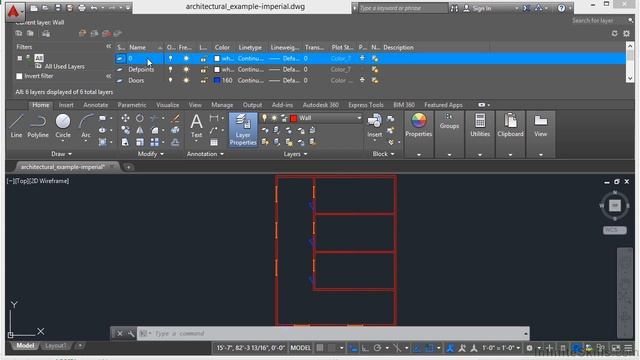Click the ViewCube in drawing area
Image resolution: width=640 pixels, height=360 pixels.
pyautogui.click(x=615, y=205)
